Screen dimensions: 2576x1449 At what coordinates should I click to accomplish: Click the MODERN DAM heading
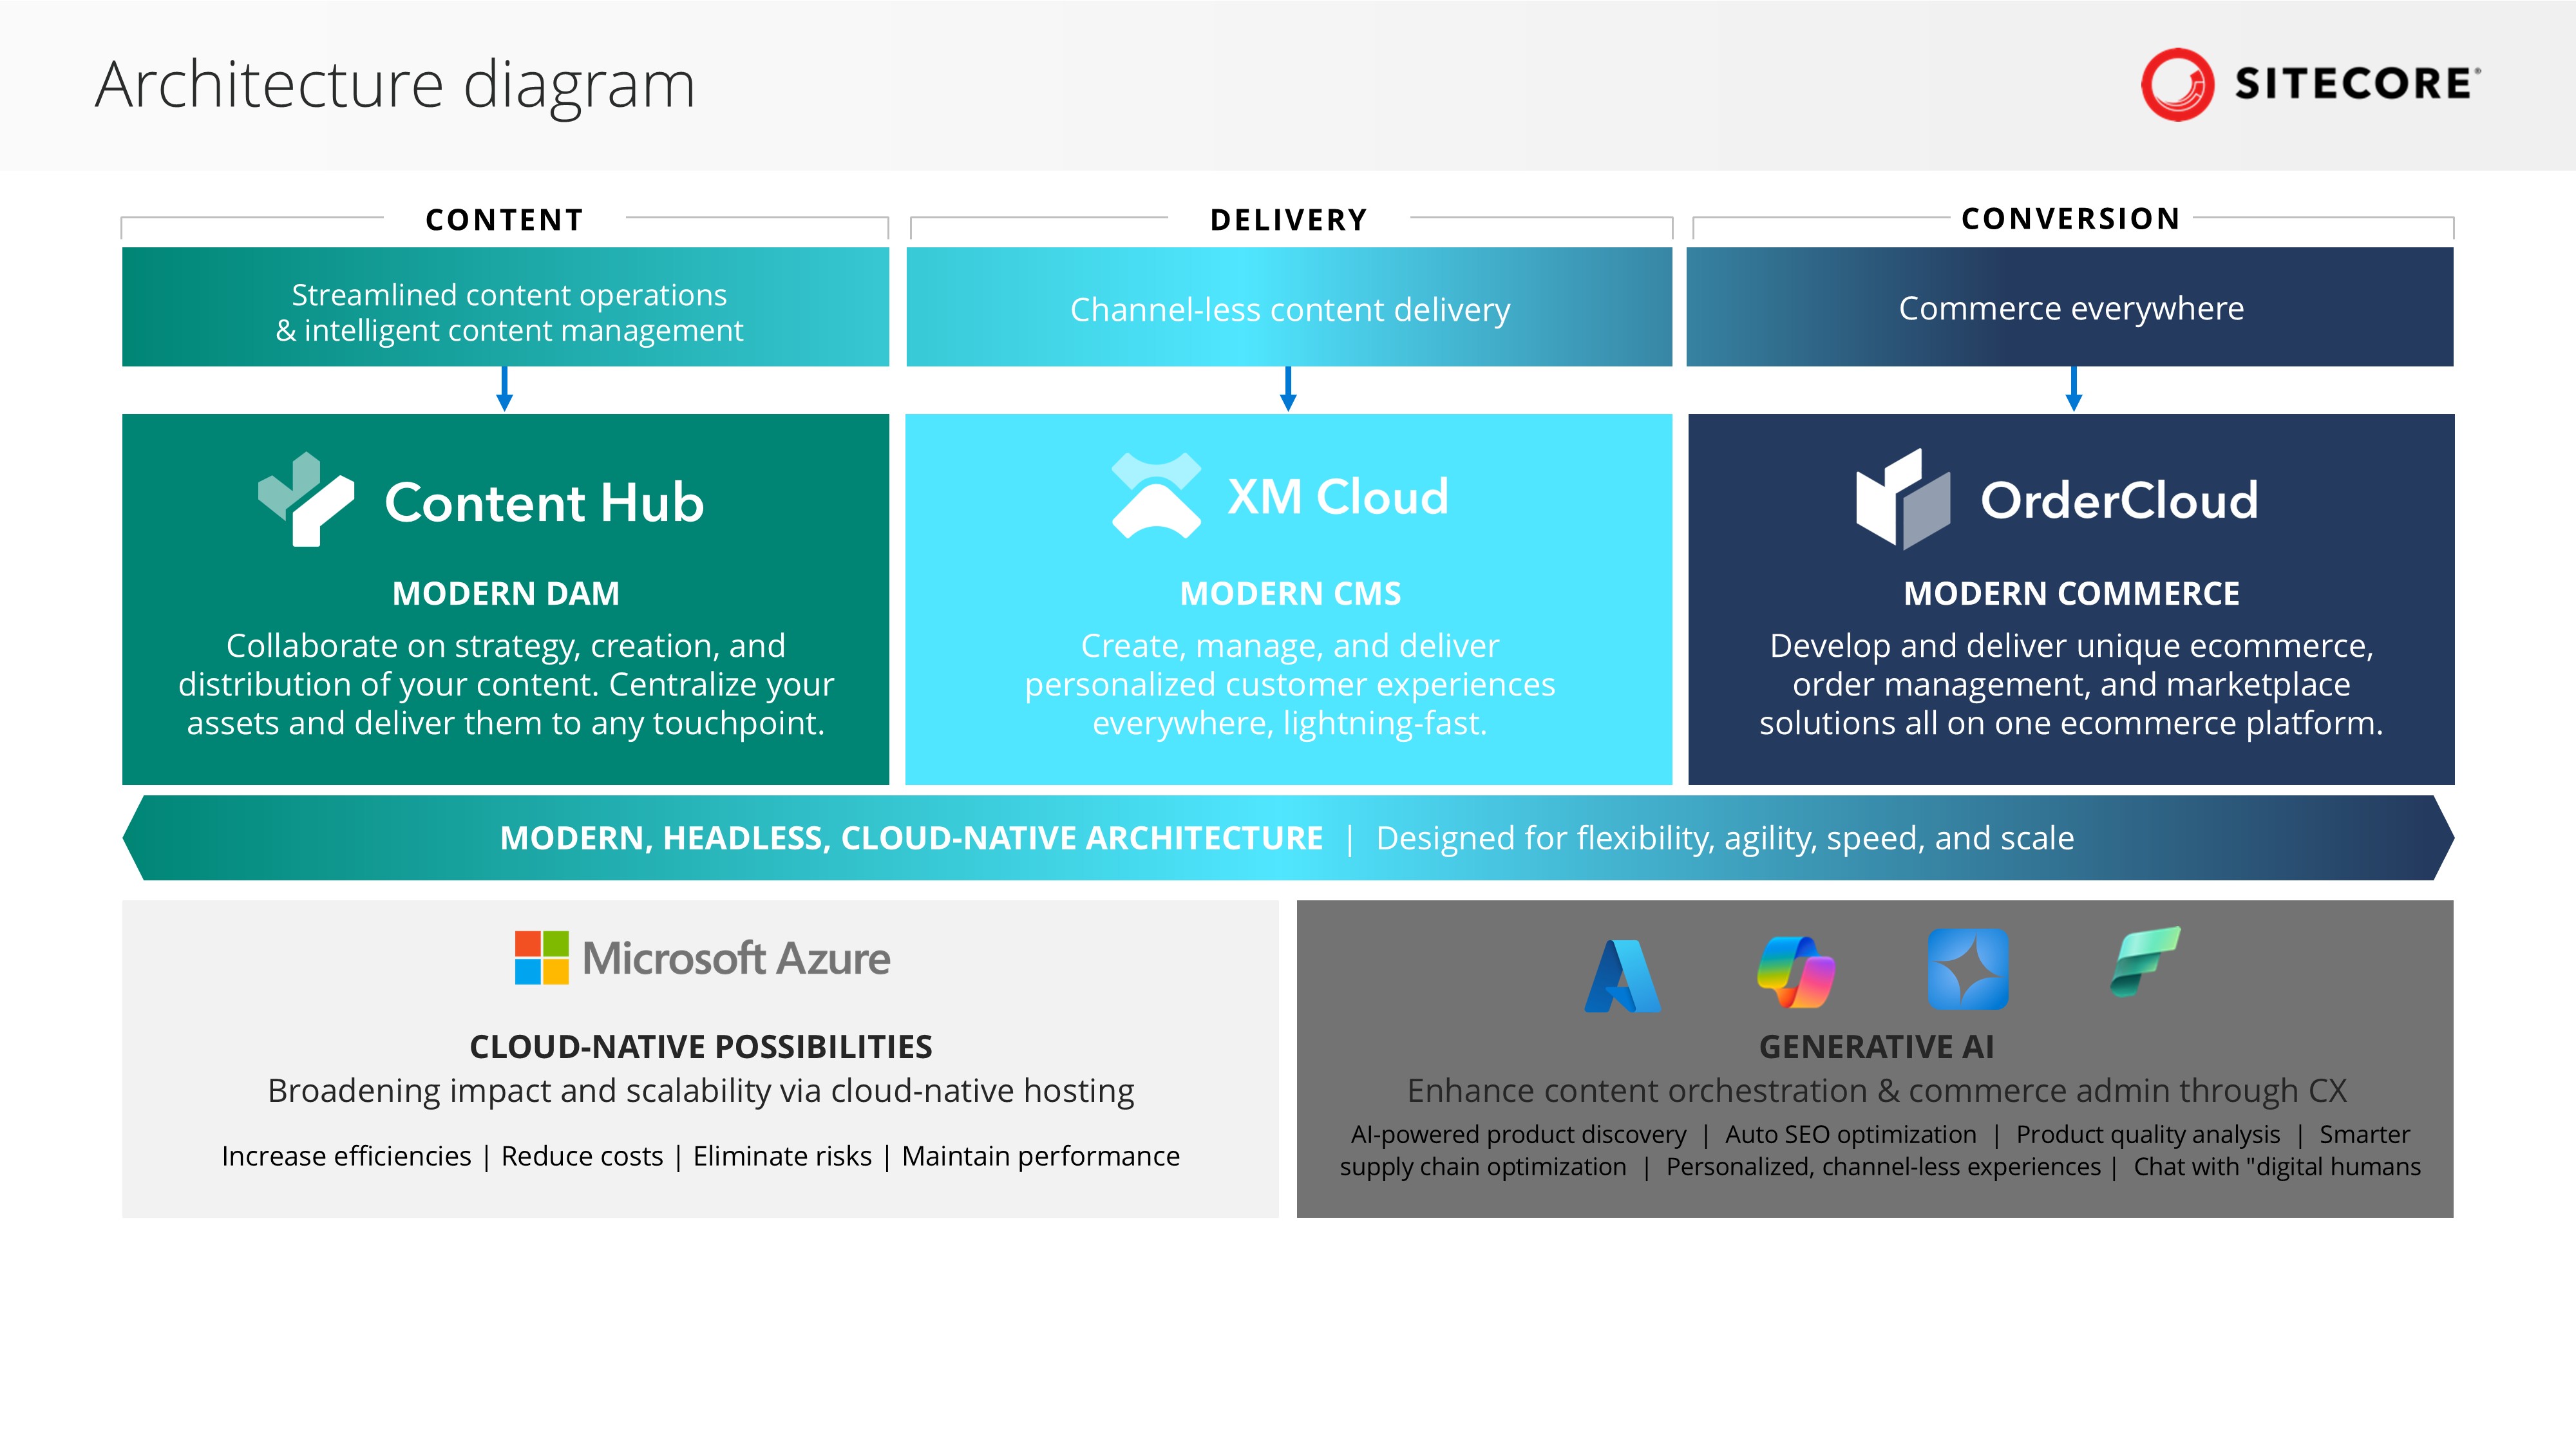[505, 594]
